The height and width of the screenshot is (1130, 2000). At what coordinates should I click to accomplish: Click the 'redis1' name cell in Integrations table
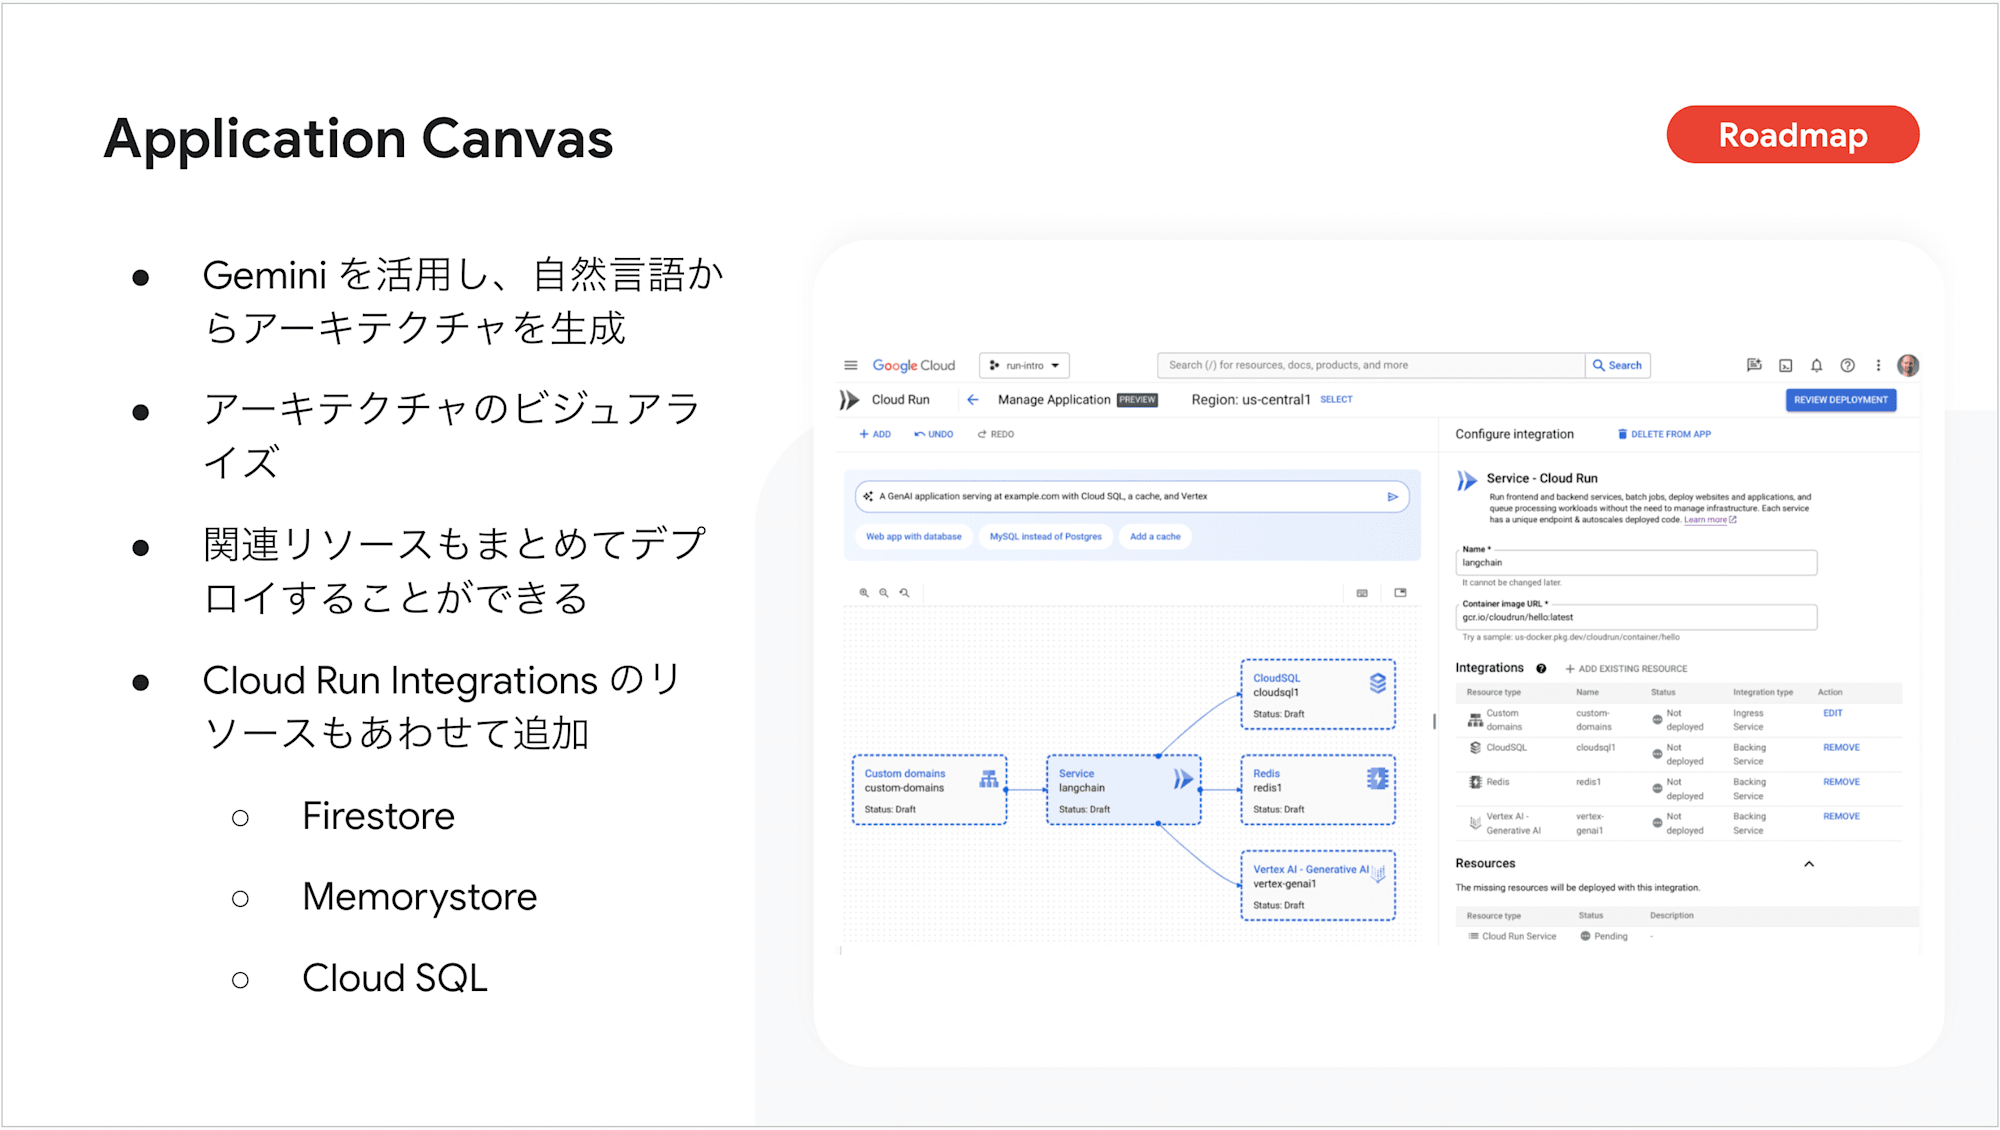[1589, 783]
